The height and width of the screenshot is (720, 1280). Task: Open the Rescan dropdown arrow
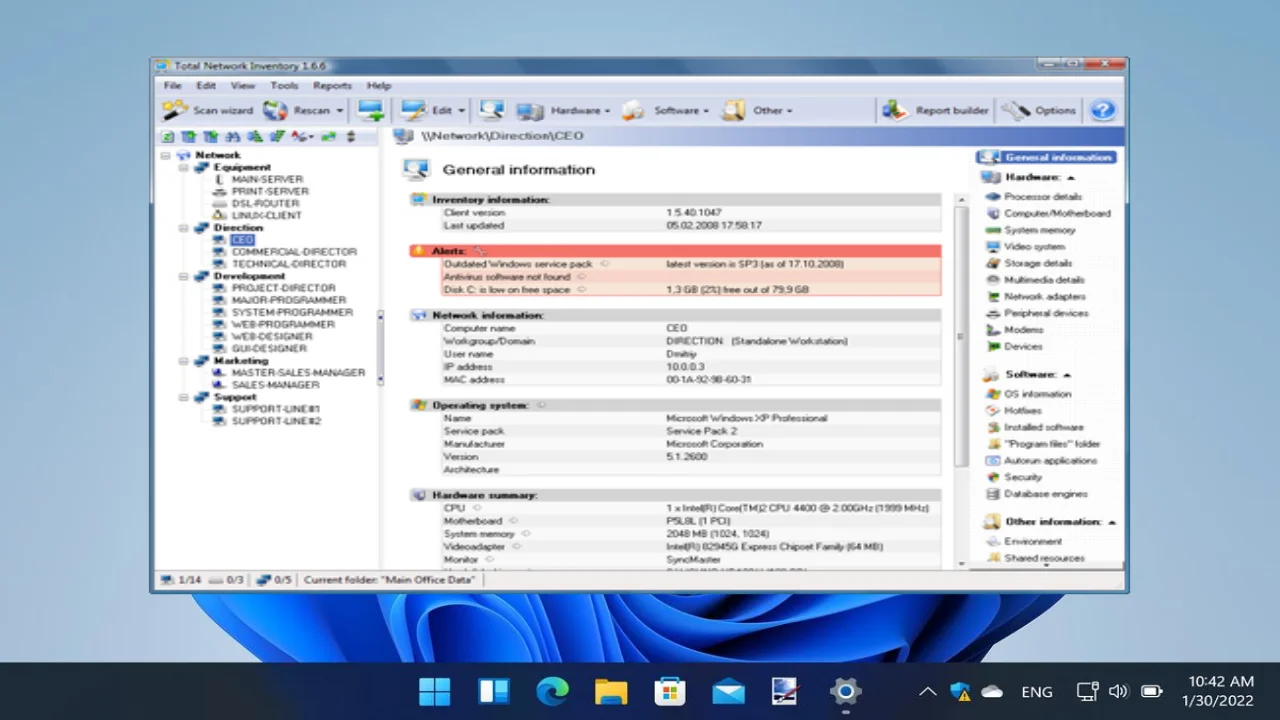[x=340, y=111]
